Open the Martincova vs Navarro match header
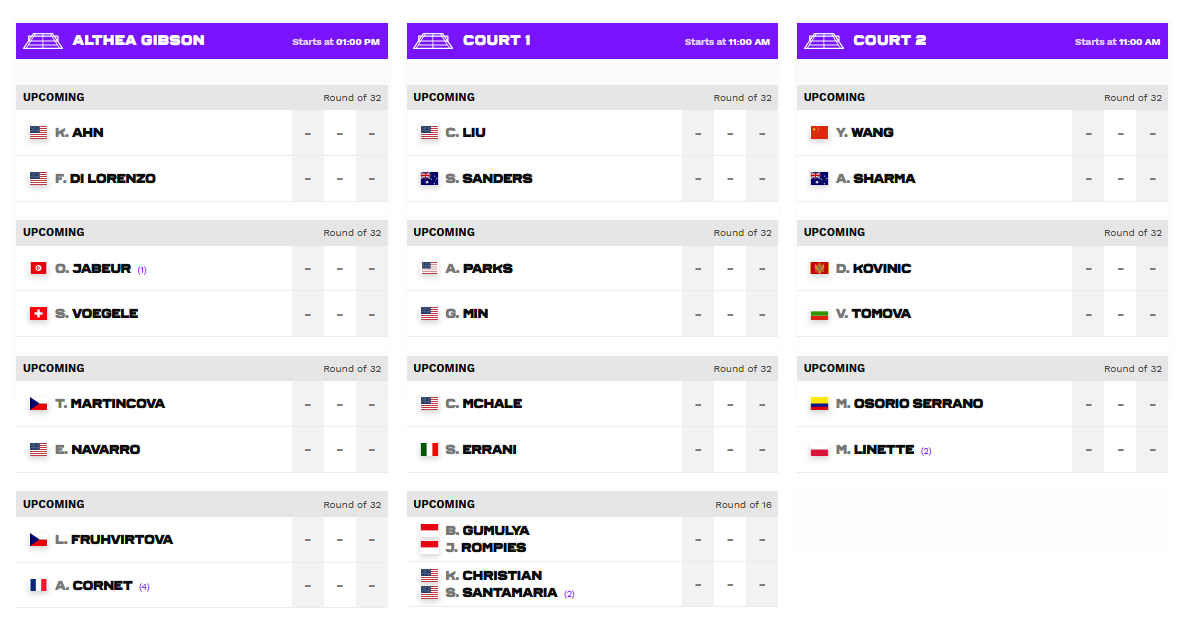This screenshot has height=622, width=1180. click(202, 369)
